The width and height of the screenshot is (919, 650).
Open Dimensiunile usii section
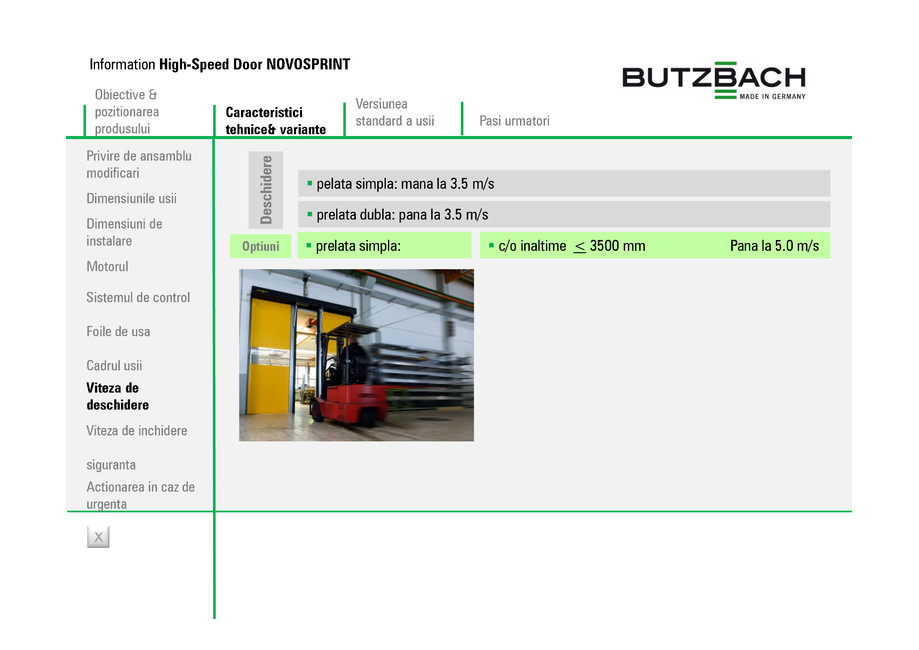coord(131,198)
